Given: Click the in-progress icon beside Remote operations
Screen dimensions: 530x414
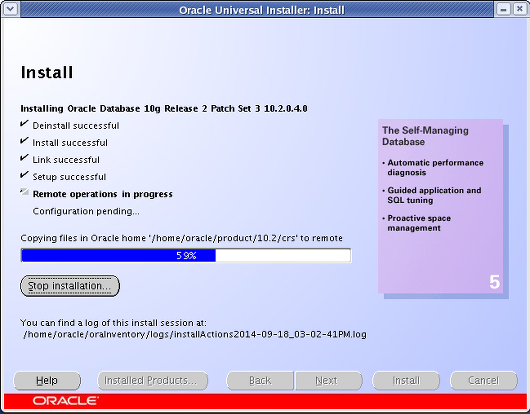Looking at the screenshot, I should coord(24,192).
